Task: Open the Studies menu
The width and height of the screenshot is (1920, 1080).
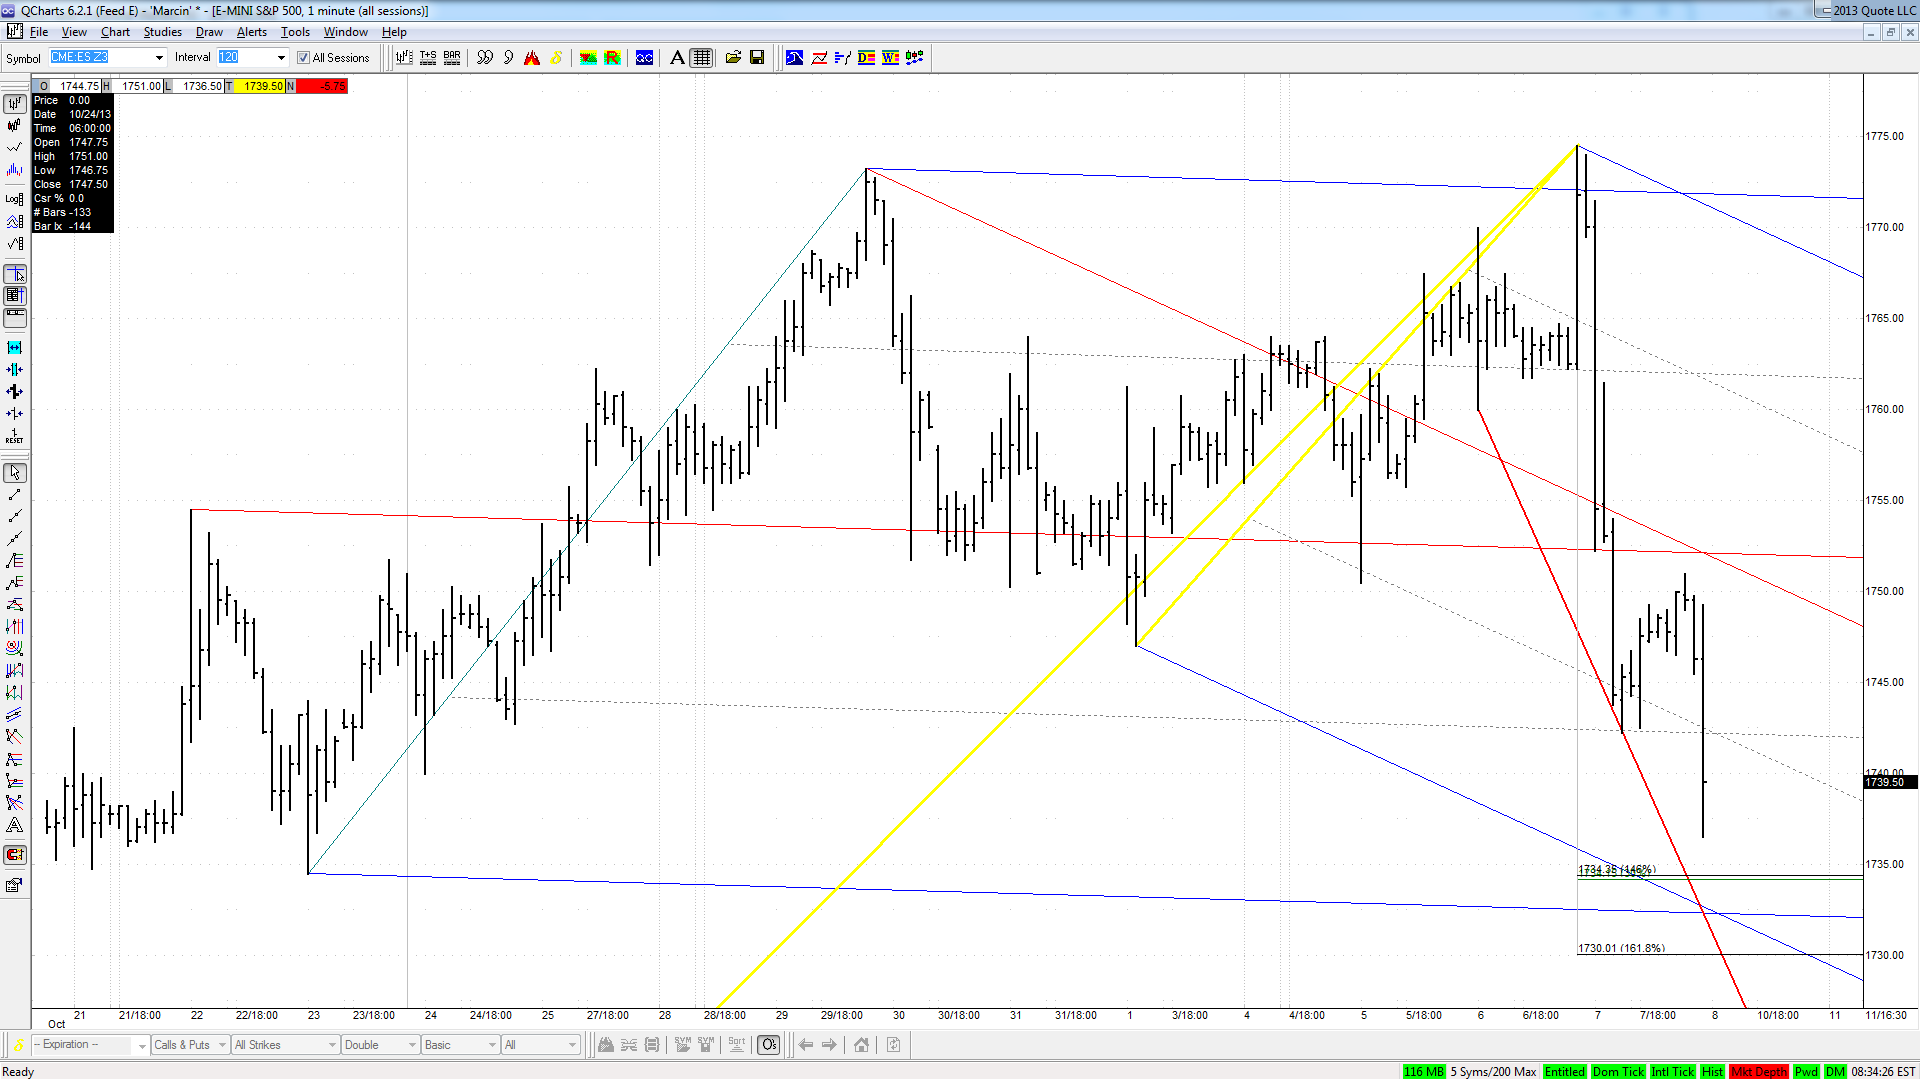Action: click(163, 32)
